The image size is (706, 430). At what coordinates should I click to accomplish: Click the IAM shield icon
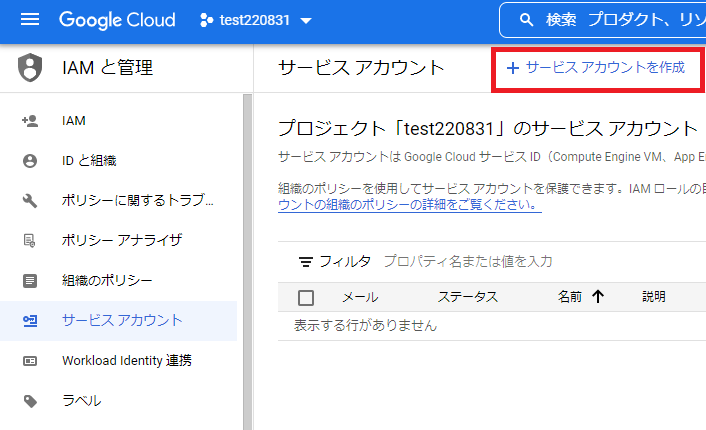pyautogui.click(x=31, y=68)
